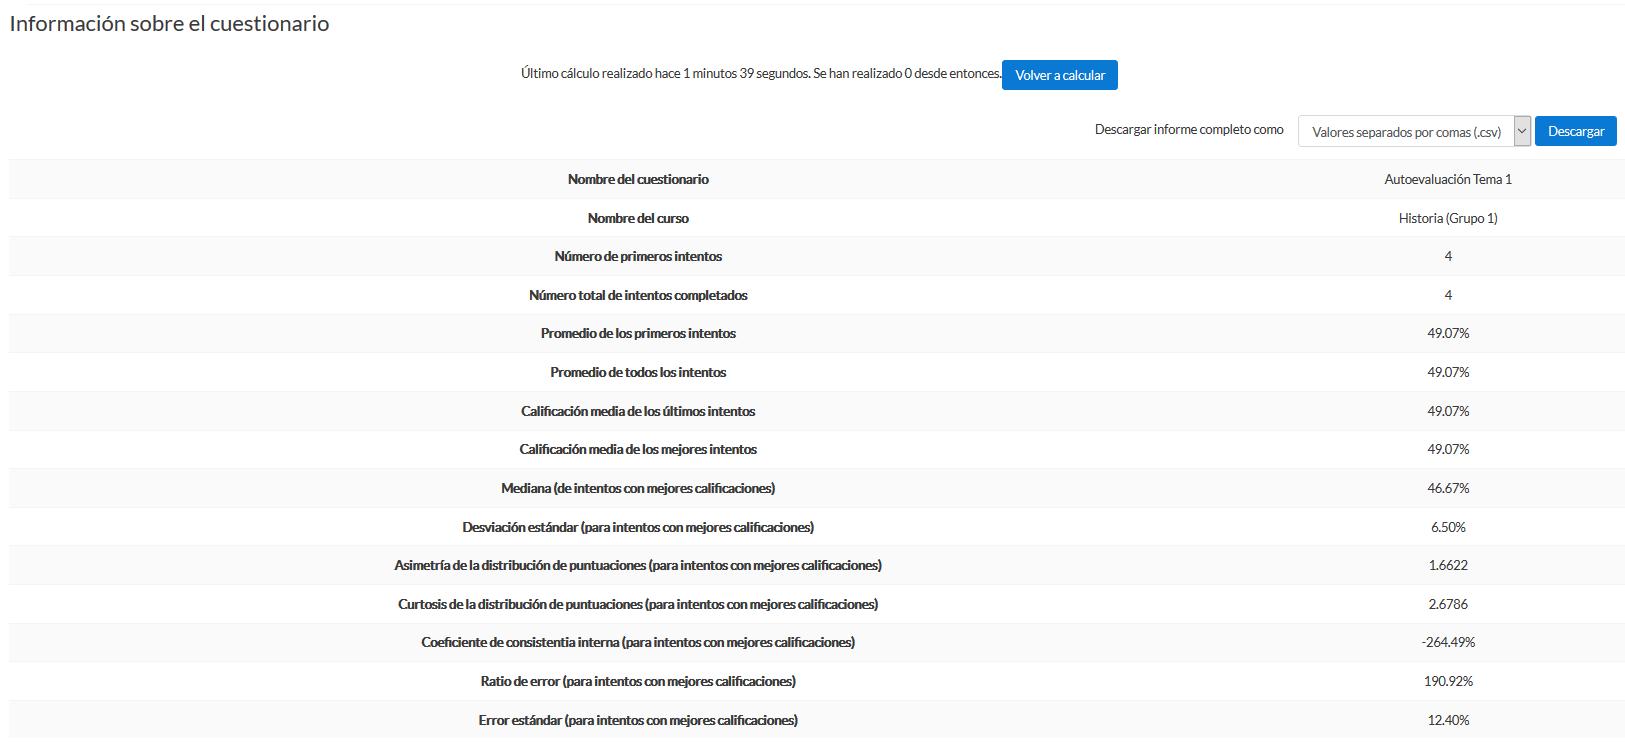Image resolution: width=1625 pixels, height=744 pixels.
Task: Select the value 'Historia (Grupo 1)'
Action: point(1448,218)
